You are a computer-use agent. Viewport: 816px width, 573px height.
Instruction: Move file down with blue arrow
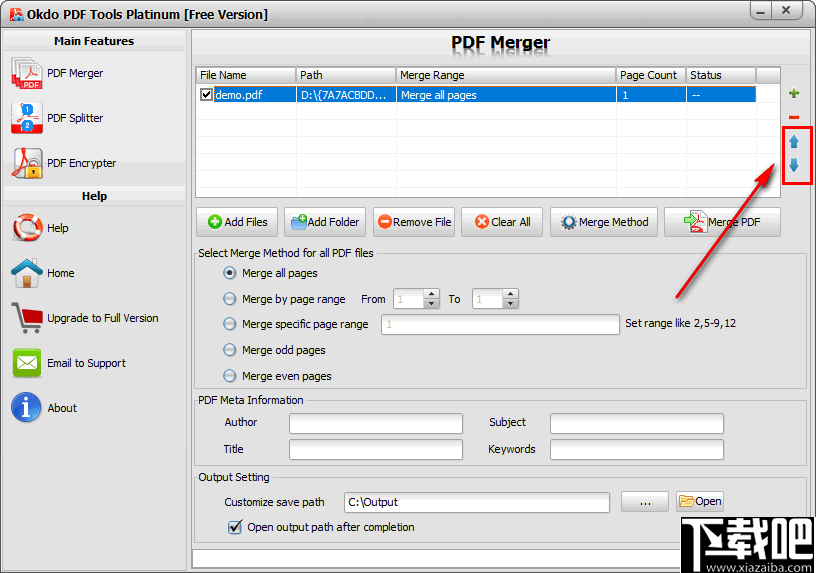coord(794,165)
